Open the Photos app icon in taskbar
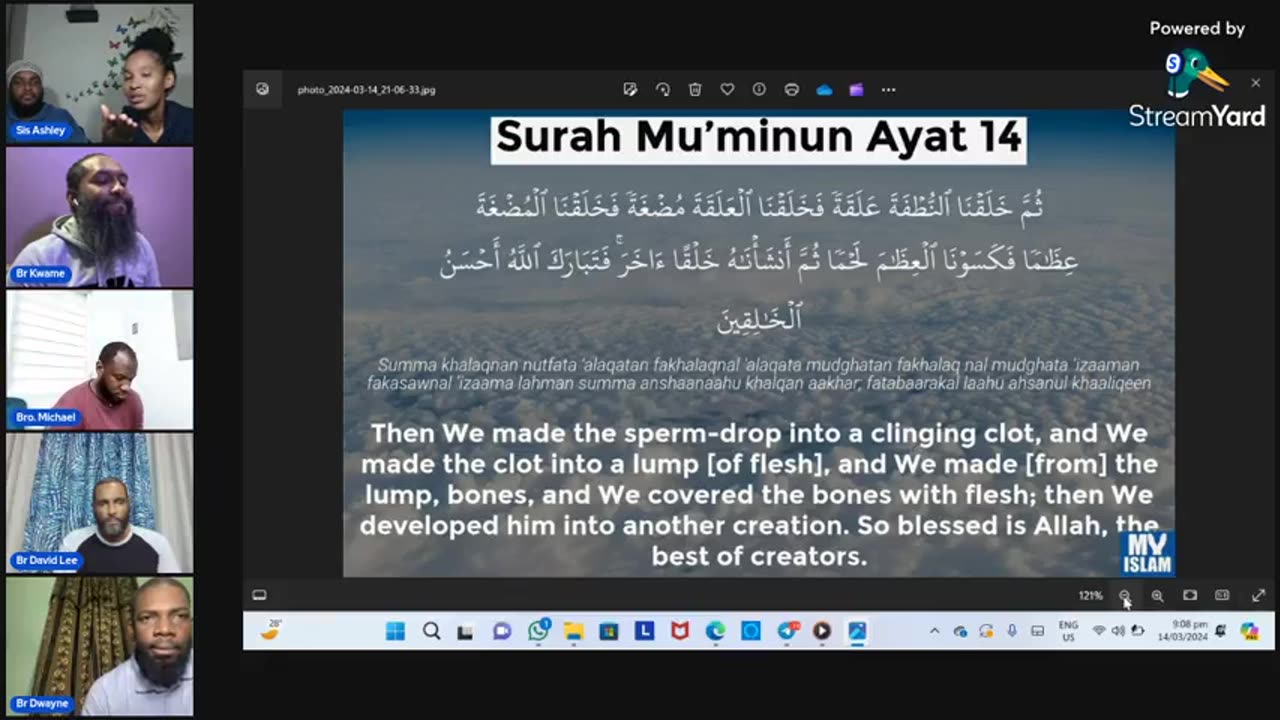Viewport: 1280px width, 720px height. [x=858, y=631]
